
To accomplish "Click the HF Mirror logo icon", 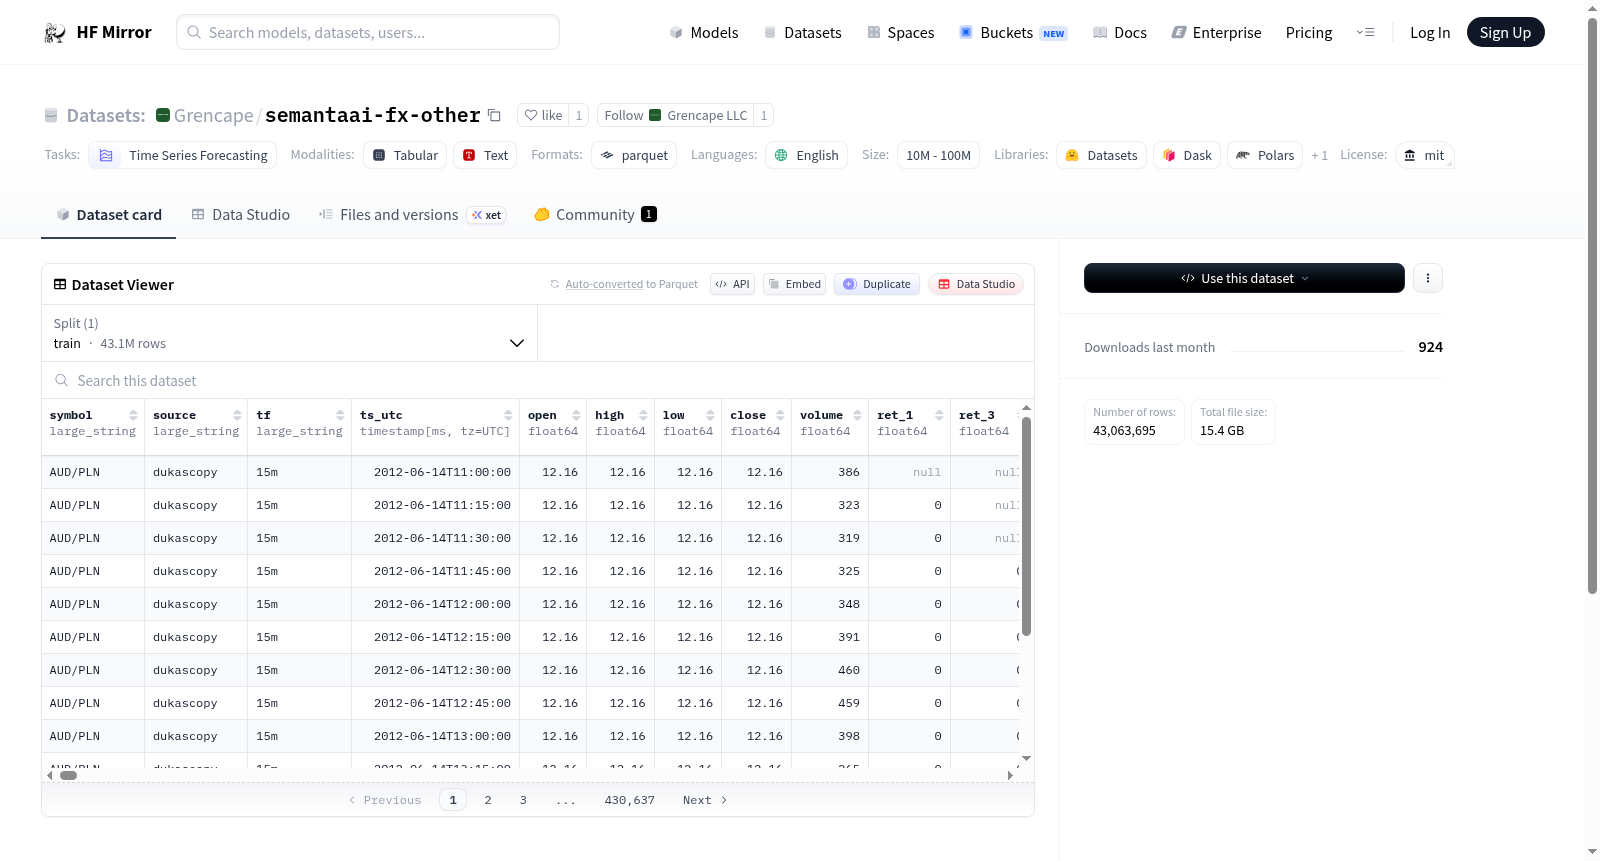I will (55, 33).
